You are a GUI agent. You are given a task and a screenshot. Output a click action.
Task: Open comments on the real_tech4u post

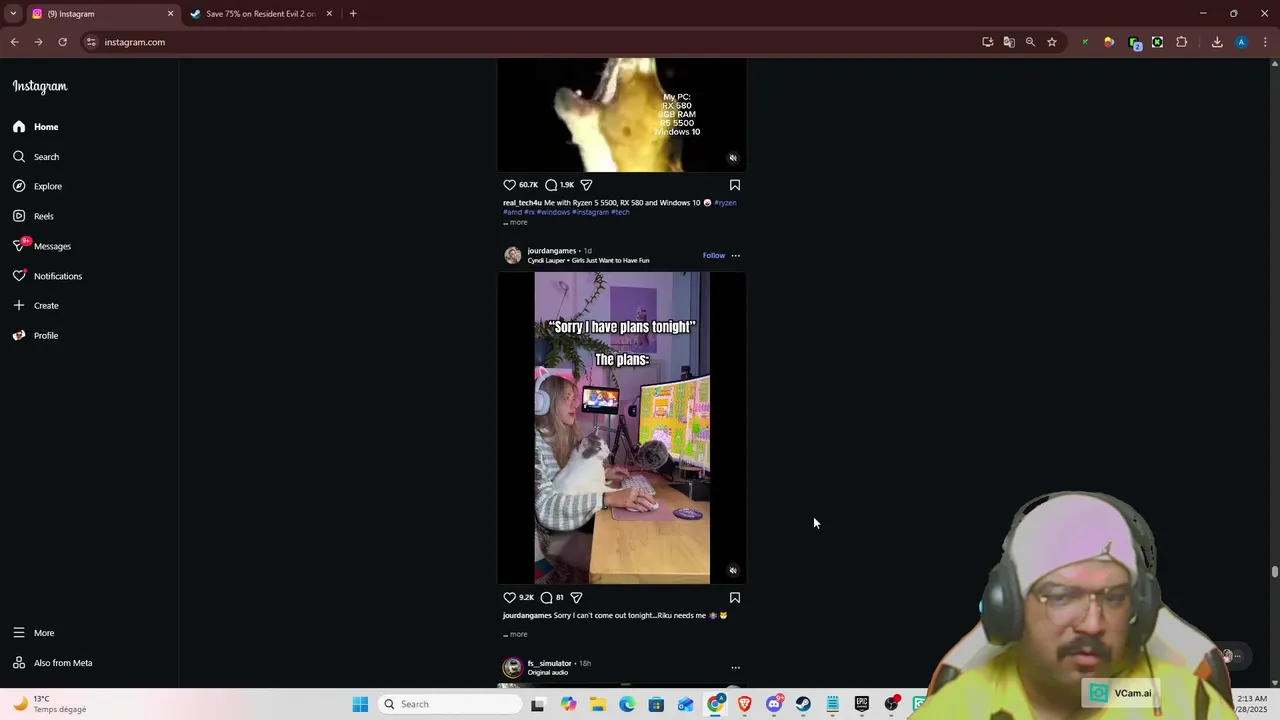[x=551, y=185]
